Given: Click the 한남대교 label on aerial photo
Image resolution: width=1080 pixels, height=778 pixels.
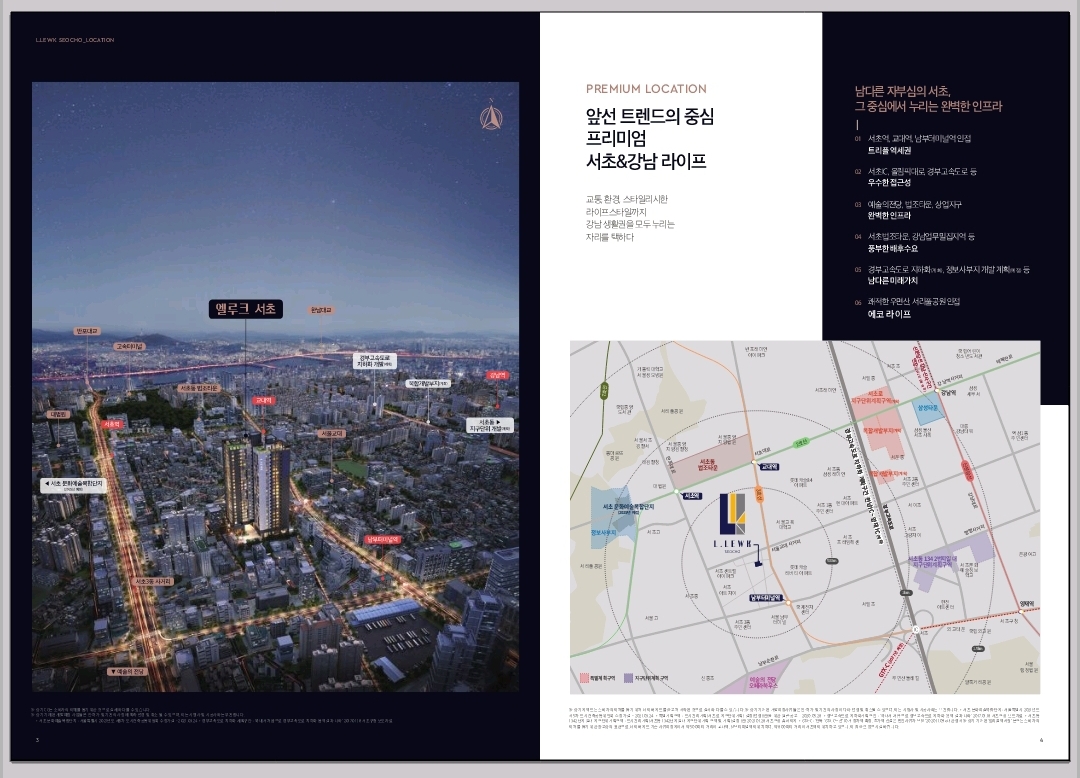Looking at the screenshot, I should point(321,310).
